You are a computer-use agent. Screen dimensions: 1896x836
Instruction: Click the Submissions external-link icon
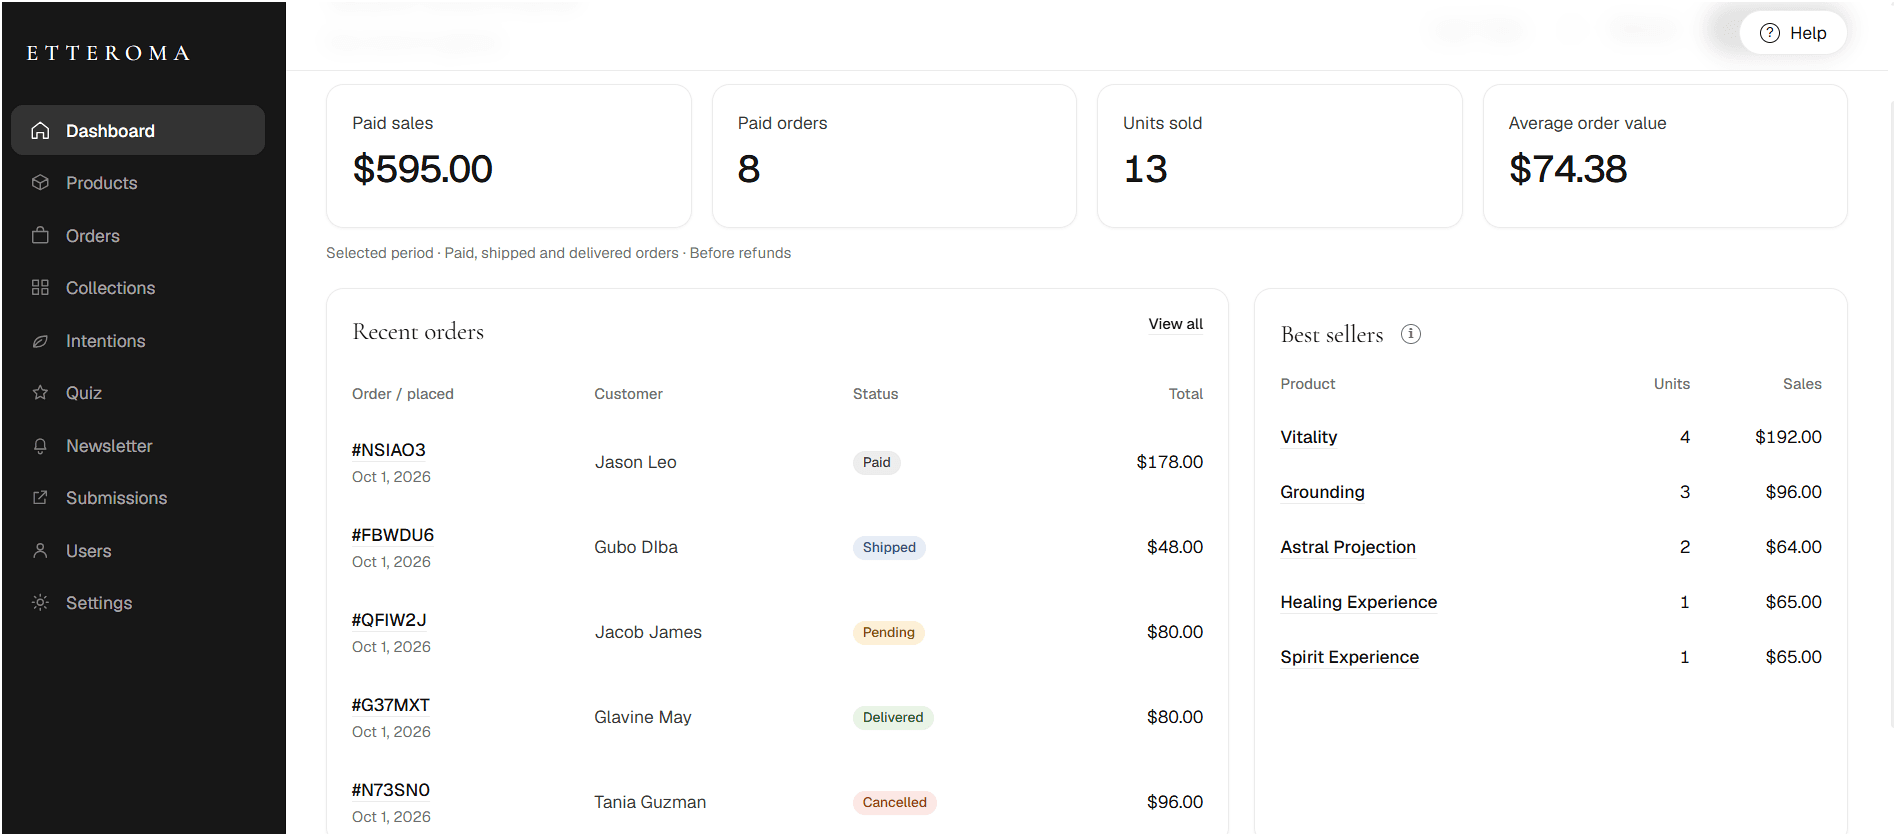[x=40, y=498]
